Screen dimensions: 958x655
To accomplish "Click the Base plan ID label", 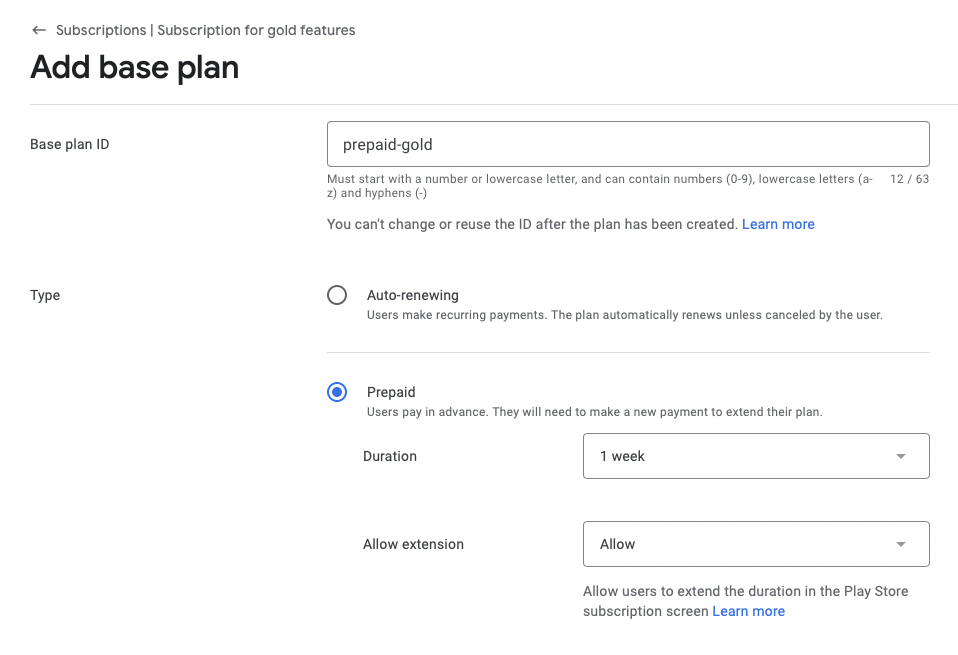I will pos(70,144).
